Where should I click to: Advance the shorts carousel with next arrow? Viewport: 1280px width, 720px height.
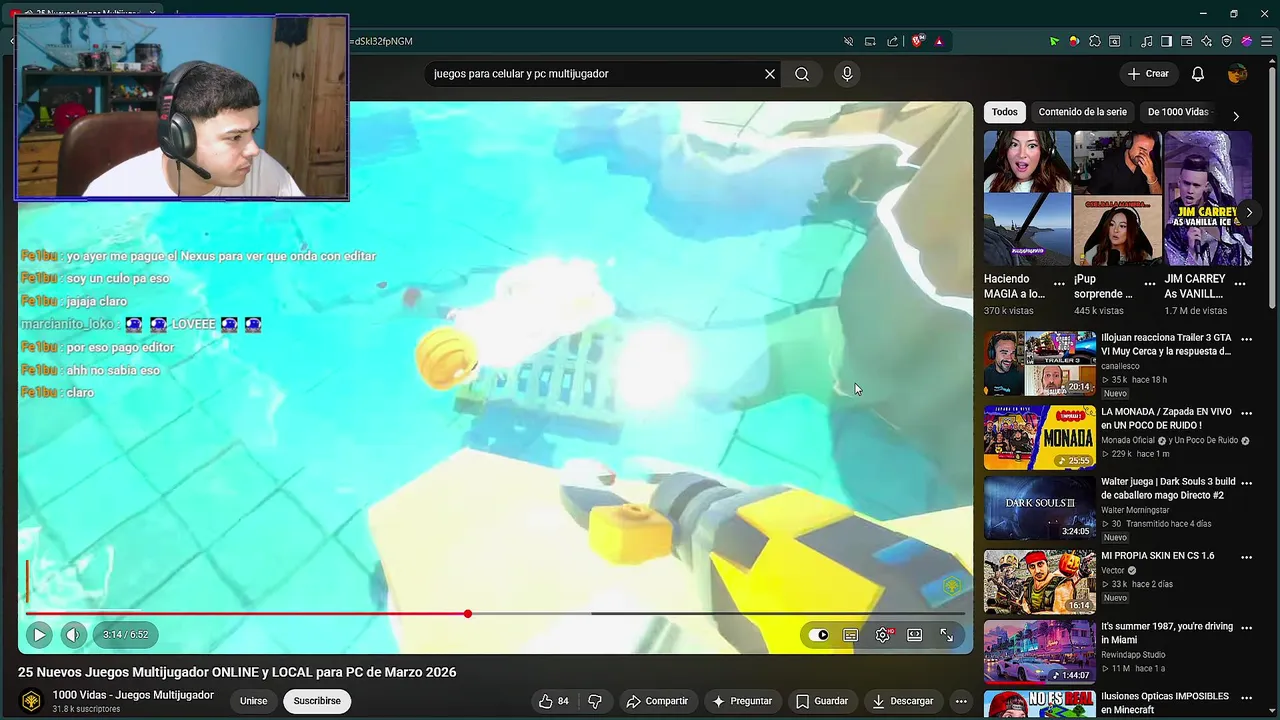pyautogui.click(x=1248, y=212)
